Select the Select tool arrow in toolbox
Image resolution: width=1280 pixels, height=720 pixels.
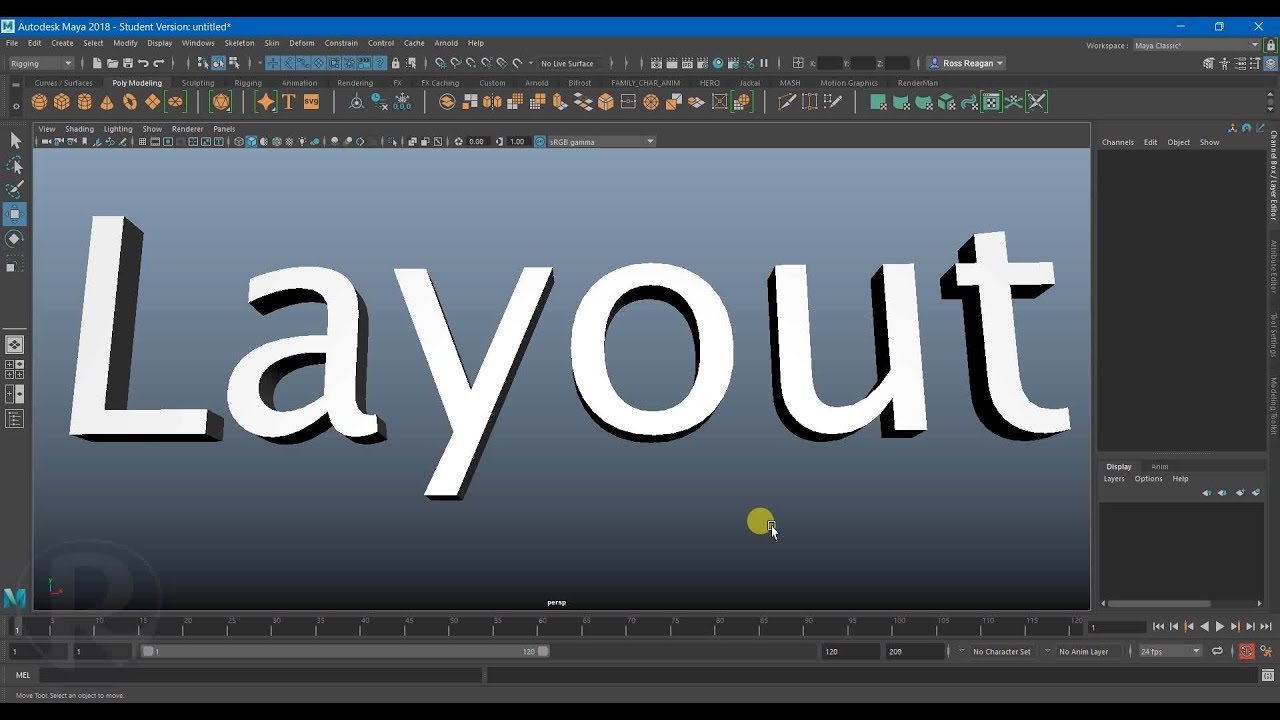15,141
